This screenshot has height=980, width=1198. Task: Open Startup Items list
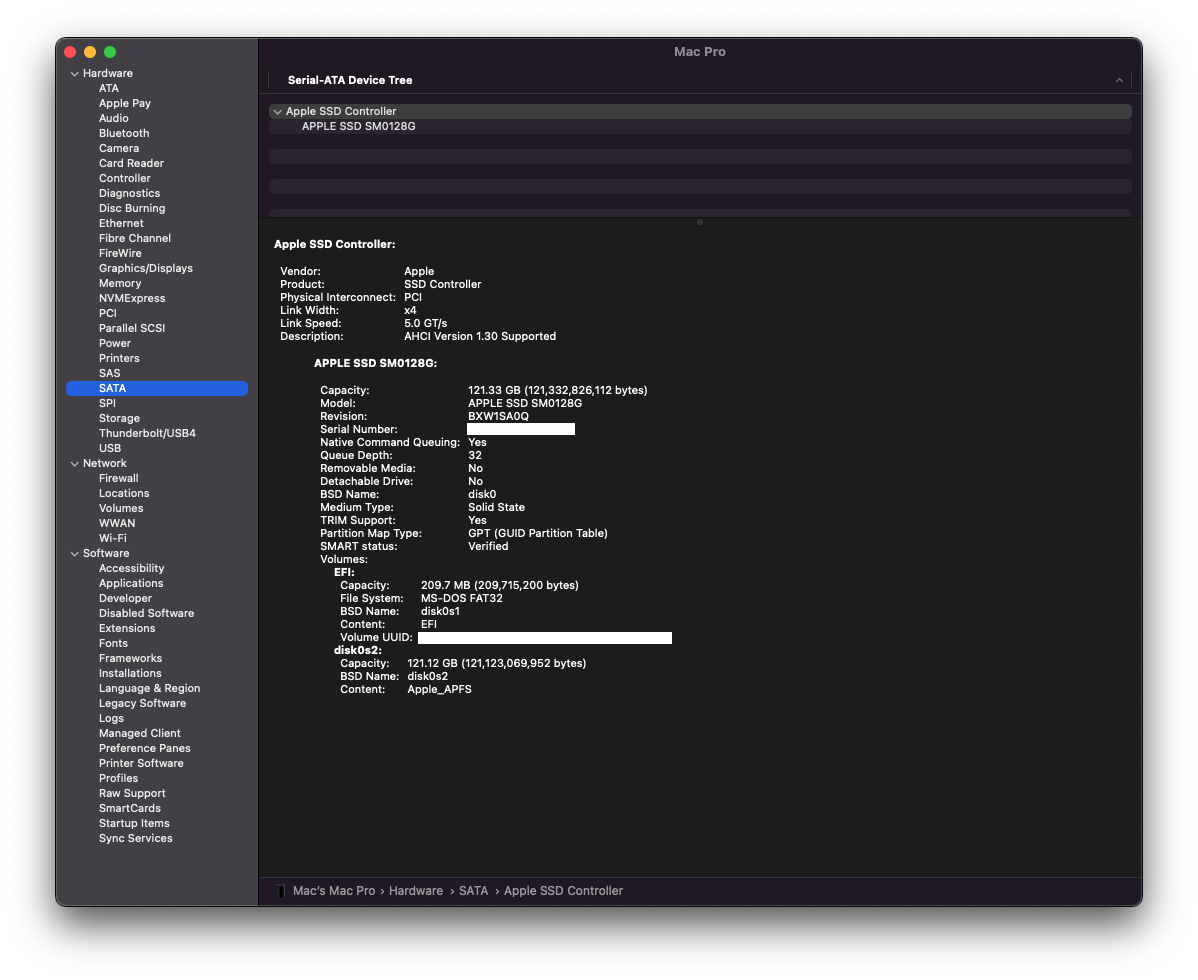tap(134, 823)
